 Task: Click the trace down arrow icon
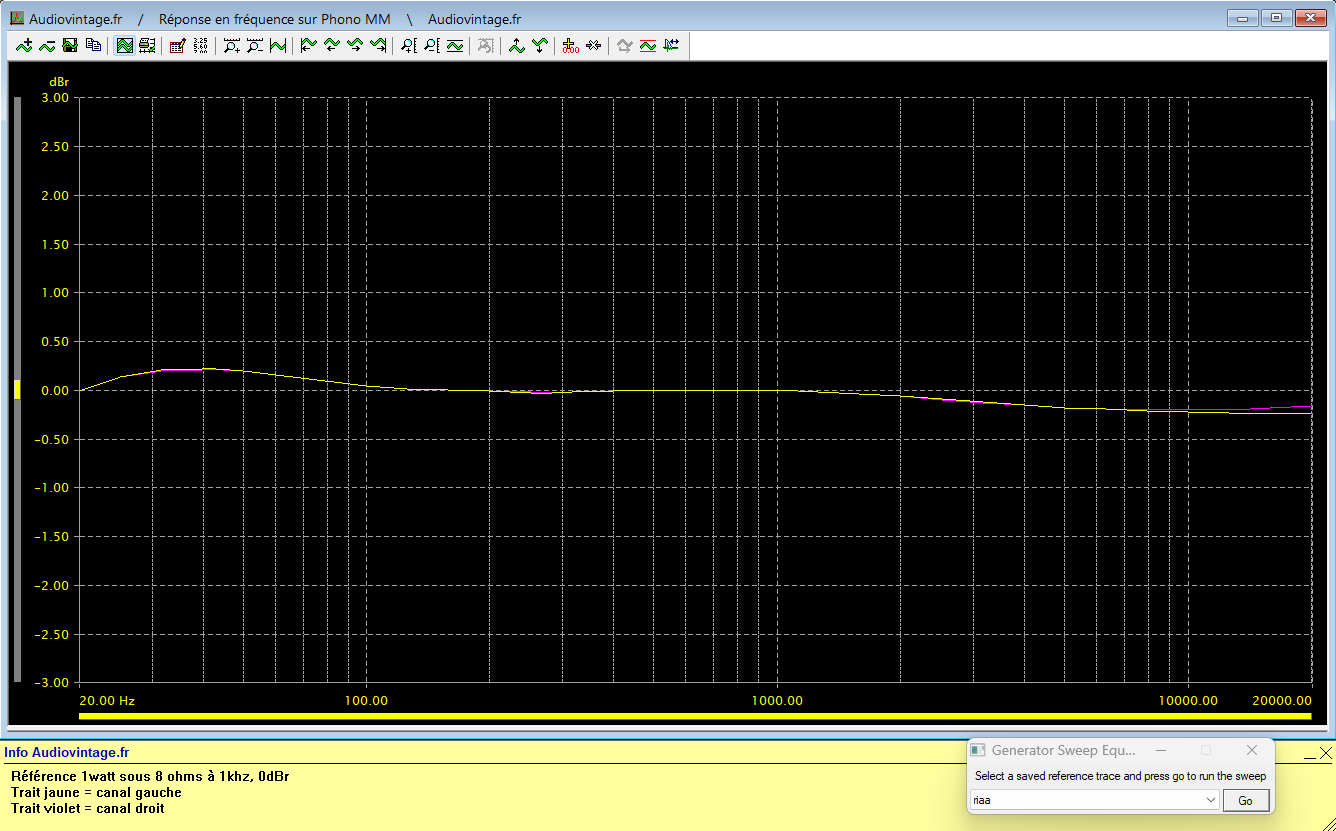(540, 45)
